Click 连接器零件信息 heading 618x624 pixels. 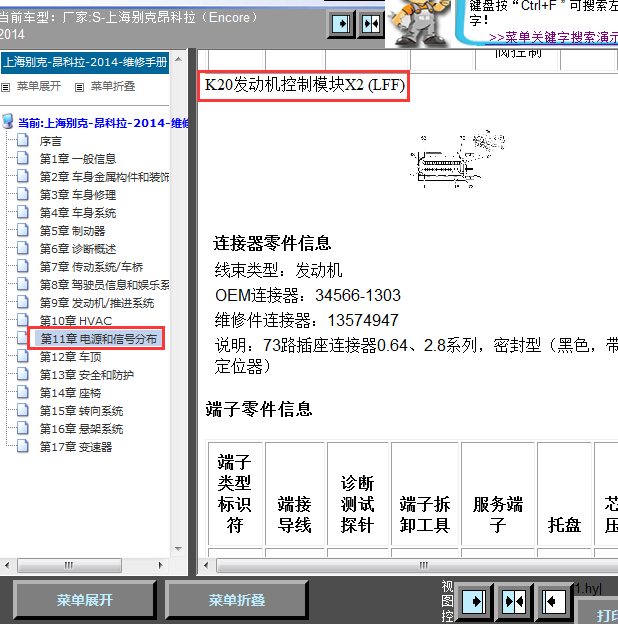pyautogui.click(x=272, y=244)
